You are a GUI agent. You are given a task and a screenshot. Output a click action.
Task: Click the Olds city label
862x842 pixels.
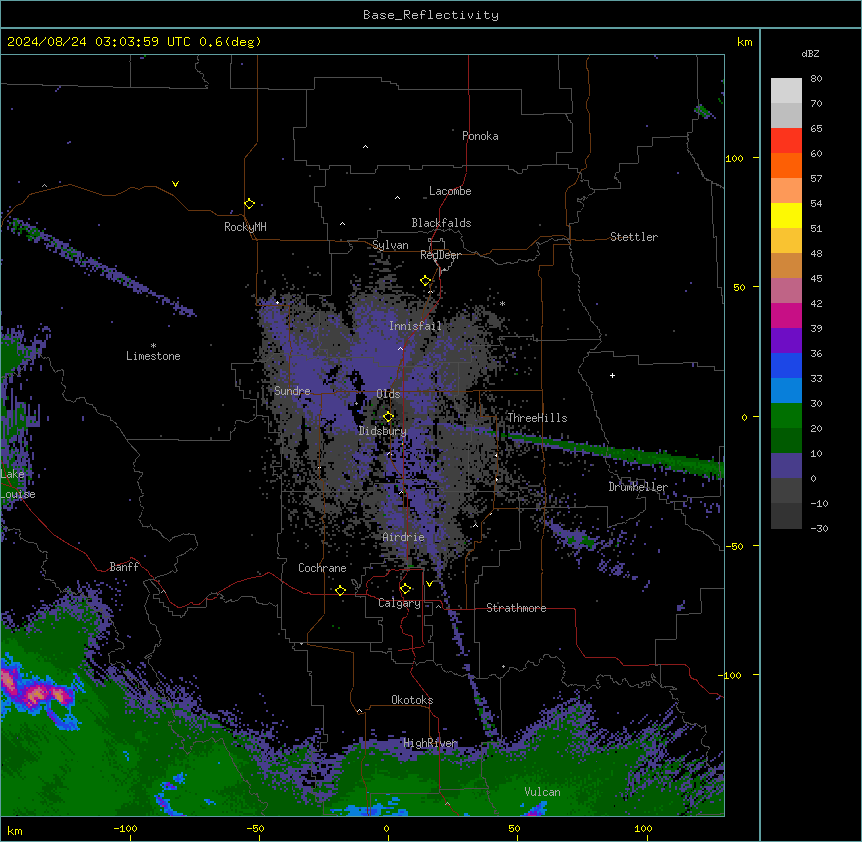tap(388, 394)
